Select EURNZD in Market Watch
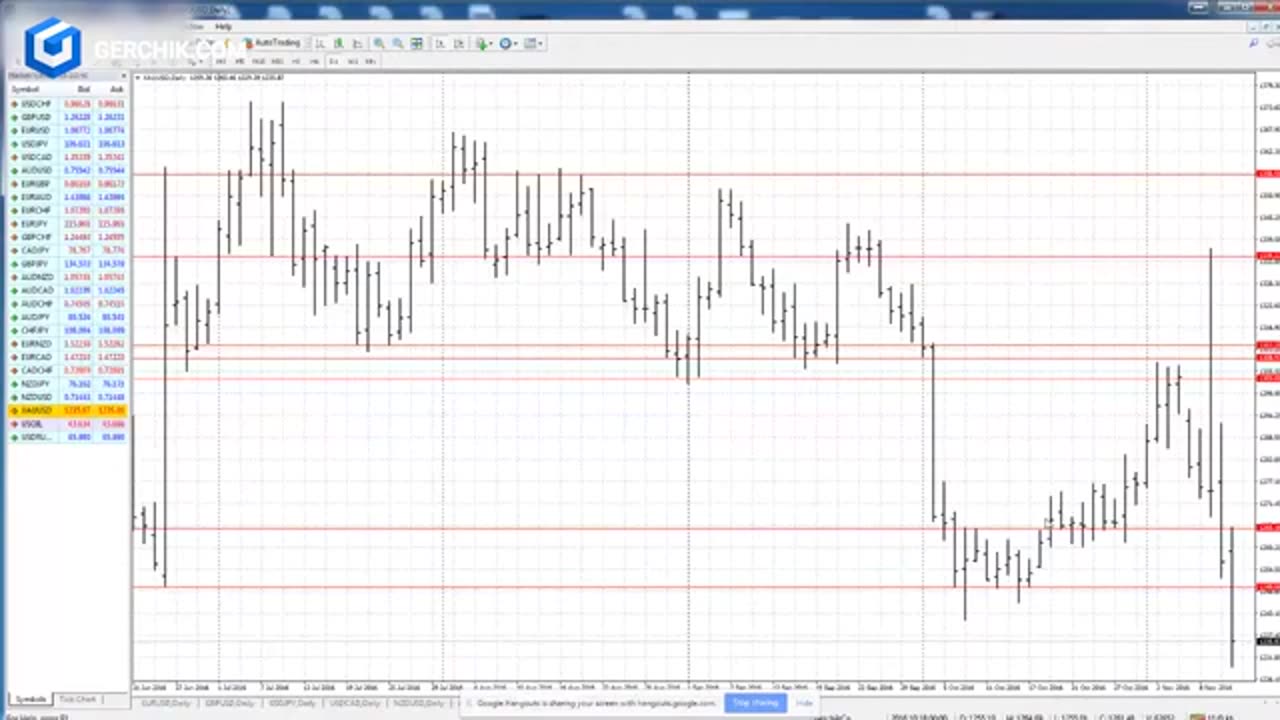1280x720 pixels. (67, 344)
